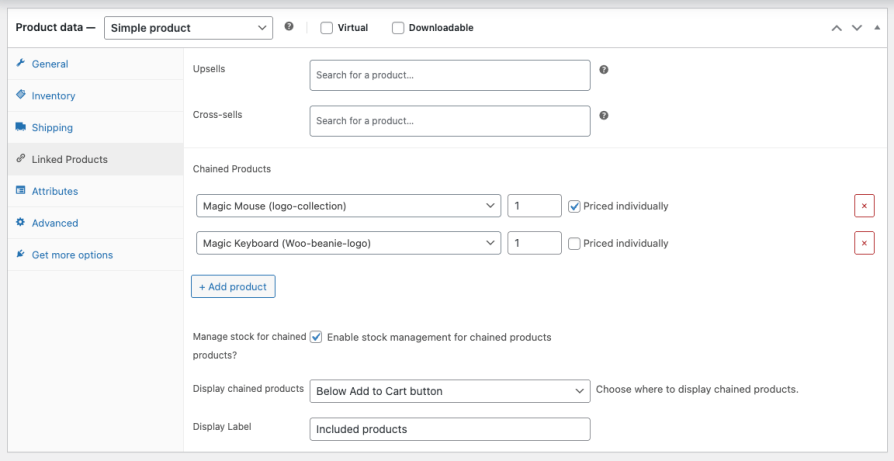The height and width of the screenshot is (461, 894).
Task: Enable the Downloadable checkbox
Action: point(398,28)
